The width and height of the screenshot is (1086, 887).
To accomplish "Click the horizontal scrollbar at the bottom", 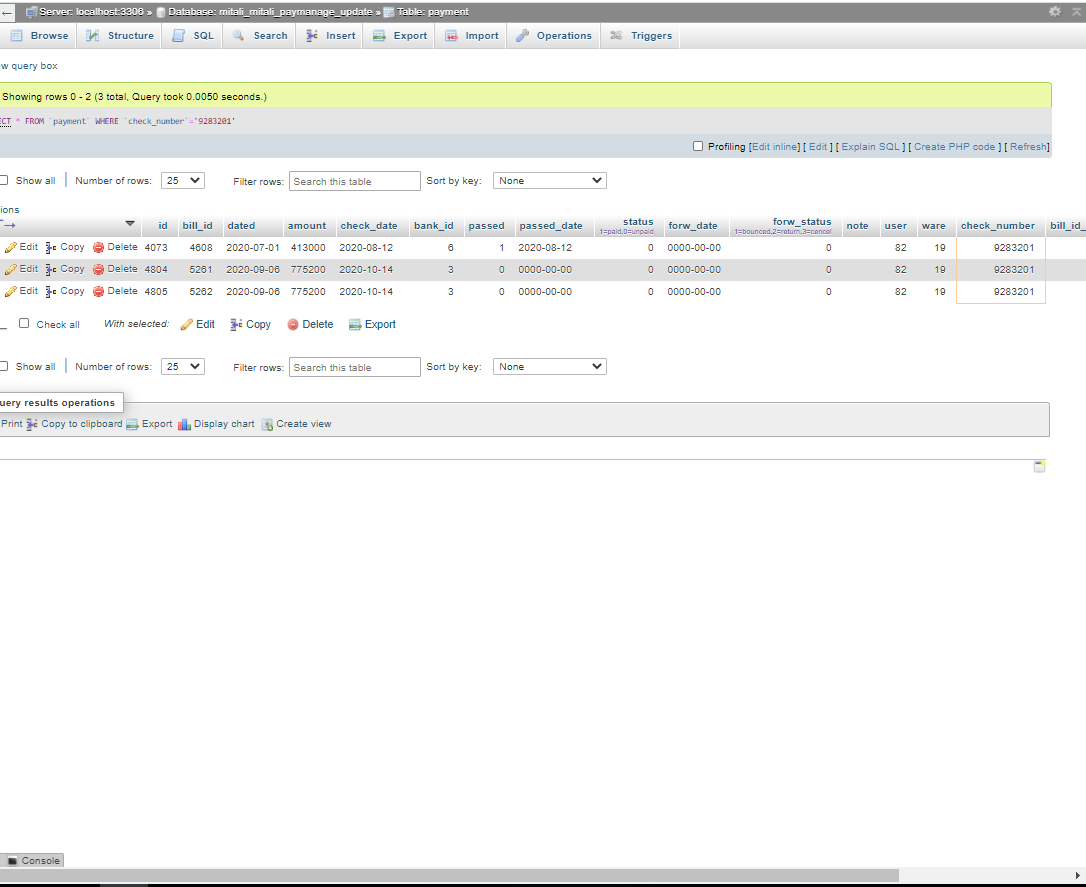I will click(500, 875).
